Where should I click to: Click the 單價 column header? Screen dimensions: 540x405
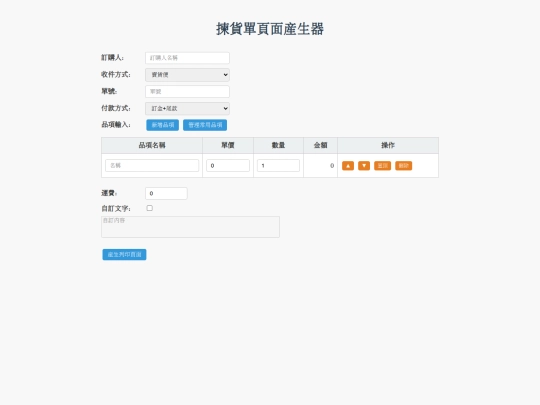click(x=228, y=145)
